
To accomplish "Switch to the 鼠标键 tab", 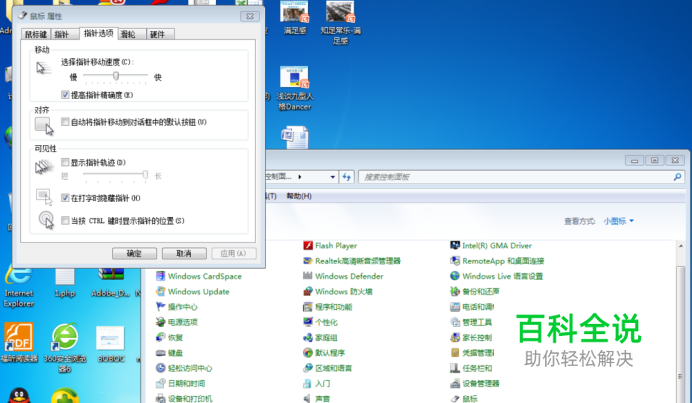I will [36, 34].
